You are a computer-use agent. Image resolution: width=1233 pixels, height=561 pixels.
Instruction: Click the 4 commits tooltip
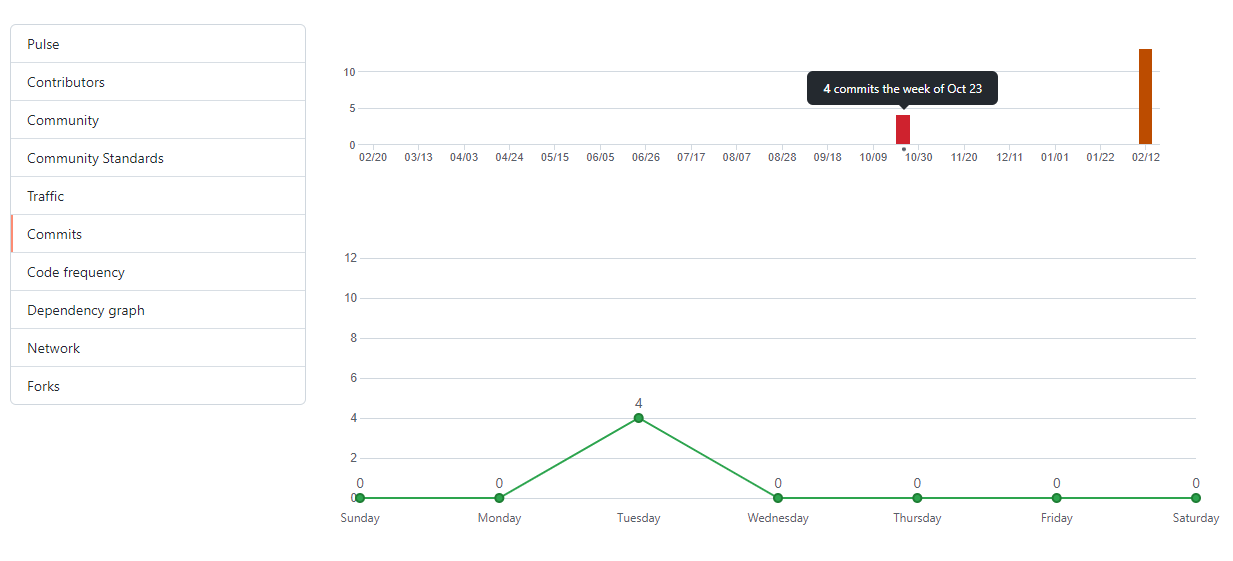tap(903, 89)
